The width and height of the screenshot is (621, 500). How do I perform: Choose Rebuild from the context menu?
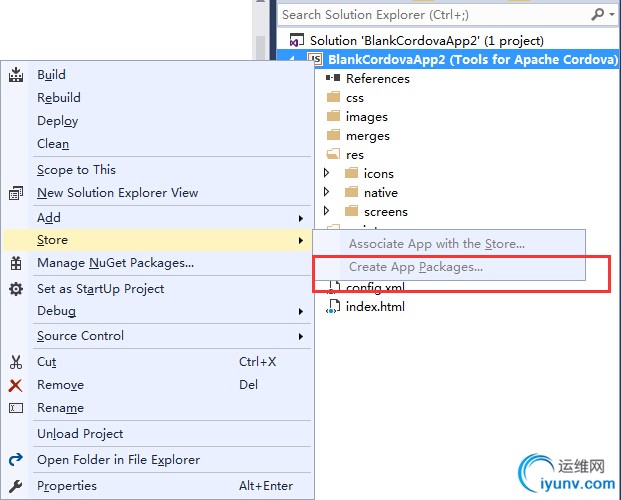(x=158, y=97)
